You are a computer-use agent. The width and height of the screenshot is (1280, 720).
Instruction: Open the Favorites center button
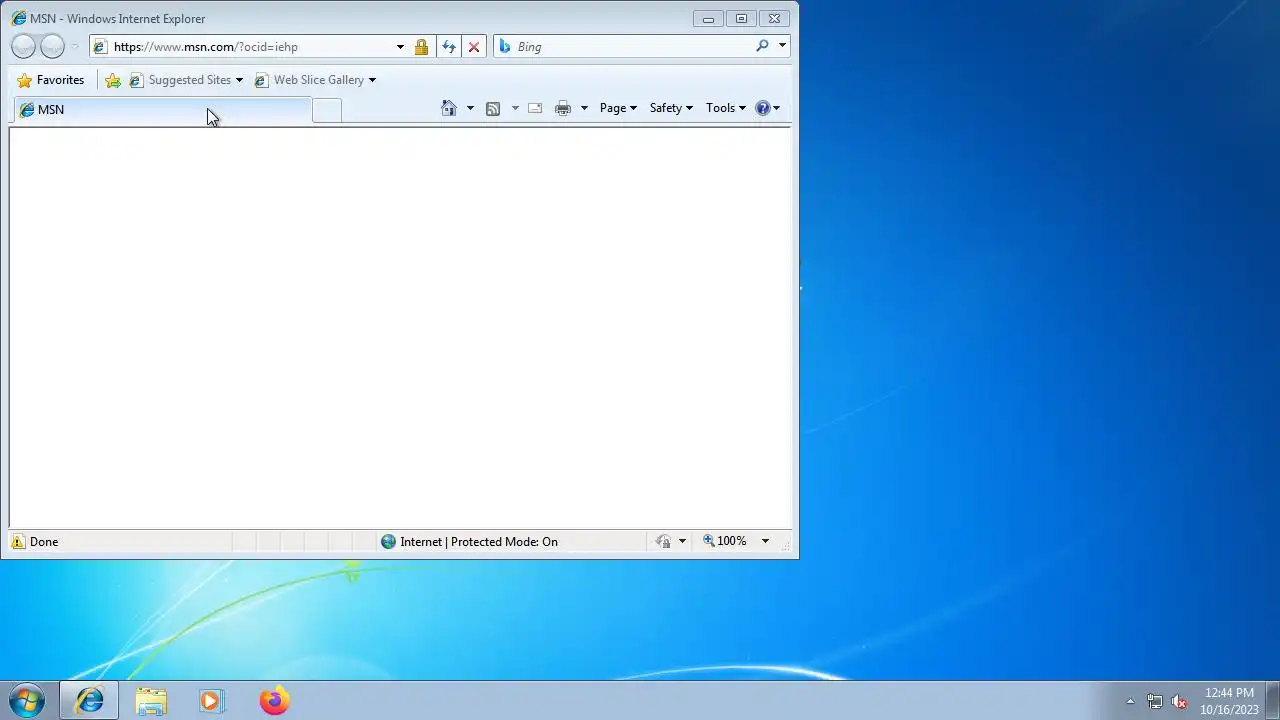point(51,80)
